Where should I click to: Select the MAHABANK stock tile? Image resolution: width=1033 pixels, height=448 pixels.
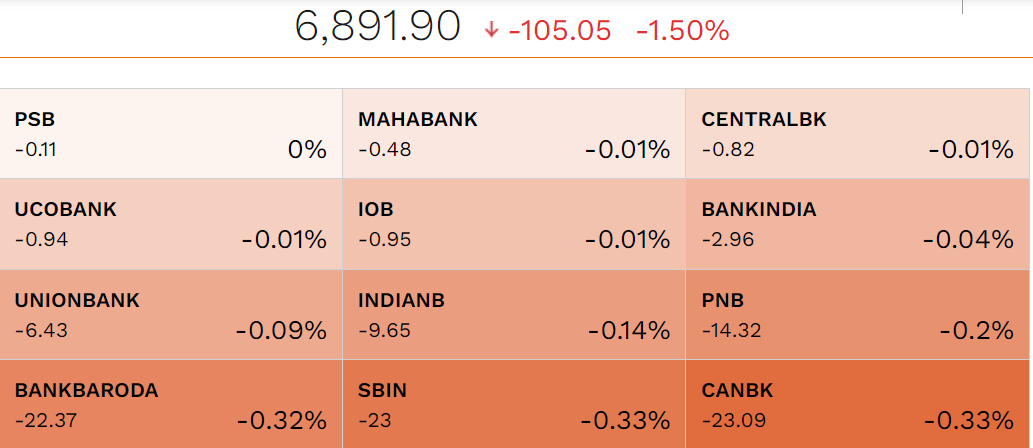click(513, 134)
